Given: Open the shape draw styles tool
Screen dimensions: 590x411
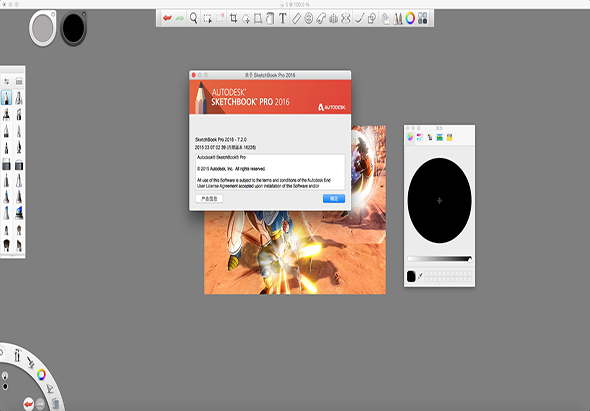Looking at the screenshot, I should [372, 18].
